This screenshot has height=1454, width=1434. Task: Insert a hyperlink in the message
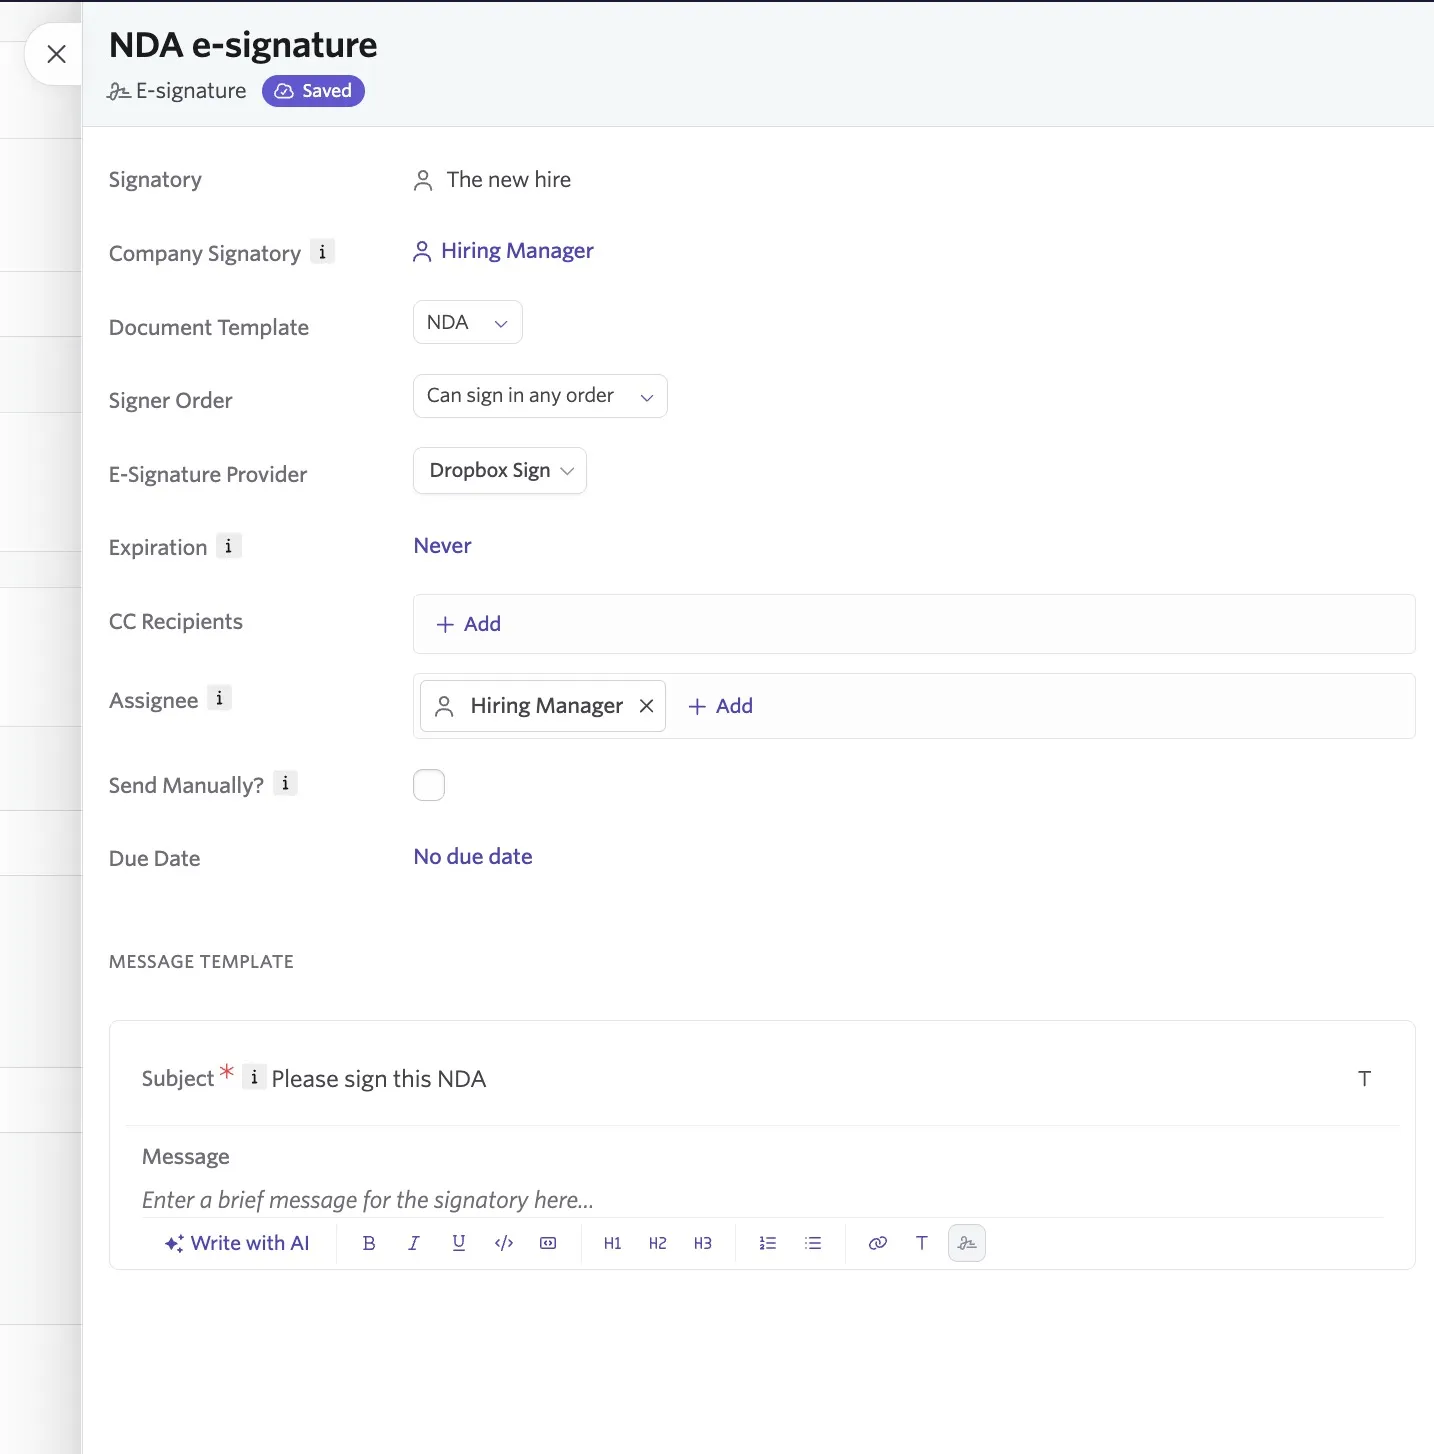pyautogui.click(x=878, y=1243)
